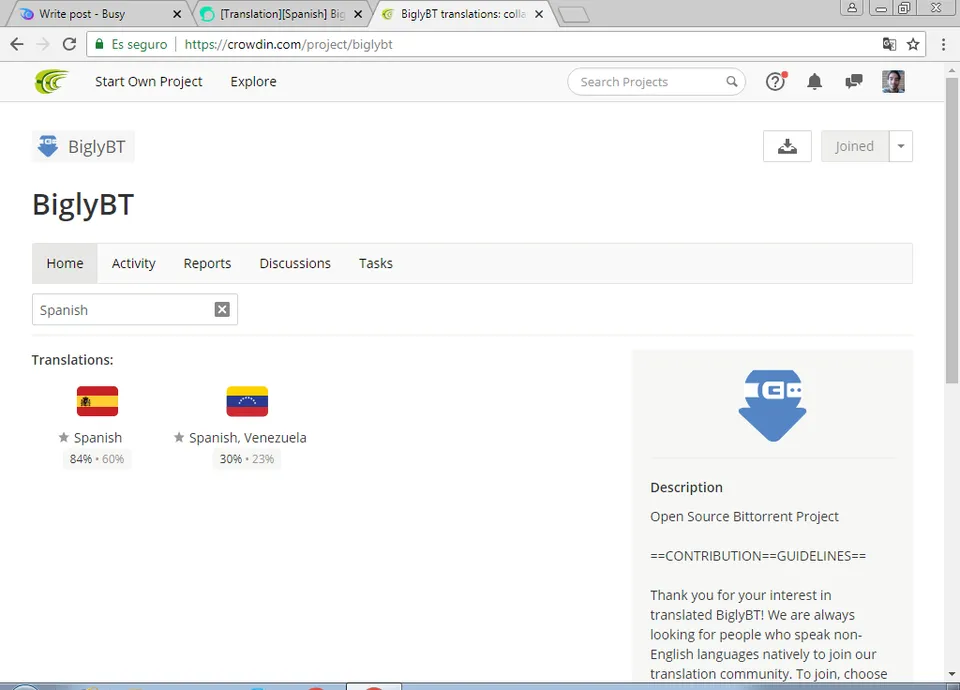Open the Spanish, Venezuela flag translation
The width and height of the screenshot is (960, 690).
(x=247, y=402)
